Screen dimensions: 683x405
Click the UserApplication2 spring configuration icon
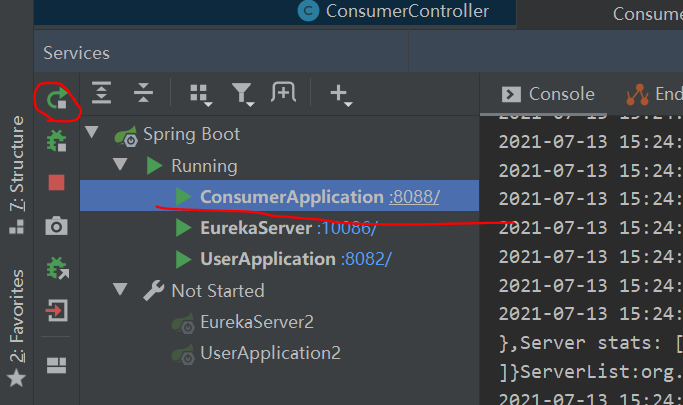point(183,354)
